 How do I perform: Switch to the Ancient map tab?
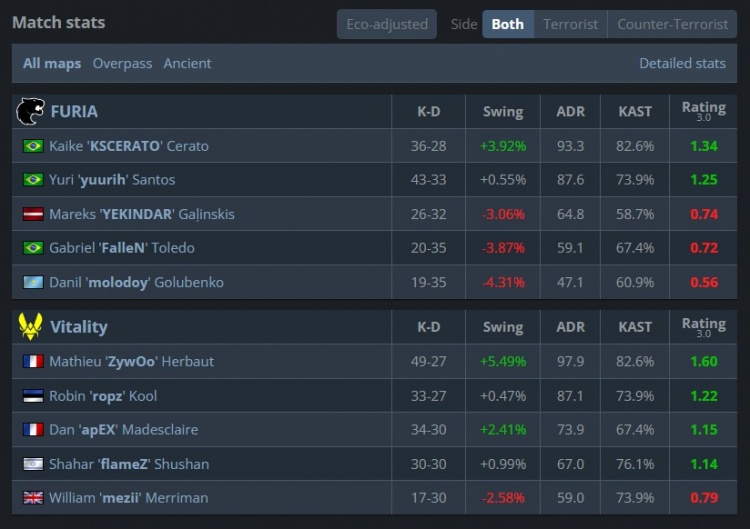(x=187, y=63)
